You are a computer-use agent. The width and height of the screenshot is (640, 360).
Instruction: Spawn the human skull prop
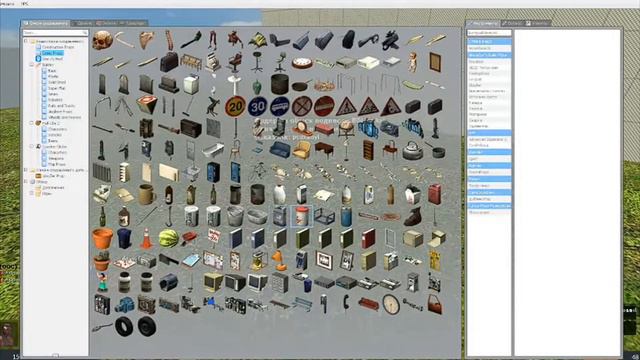[102, 40]
